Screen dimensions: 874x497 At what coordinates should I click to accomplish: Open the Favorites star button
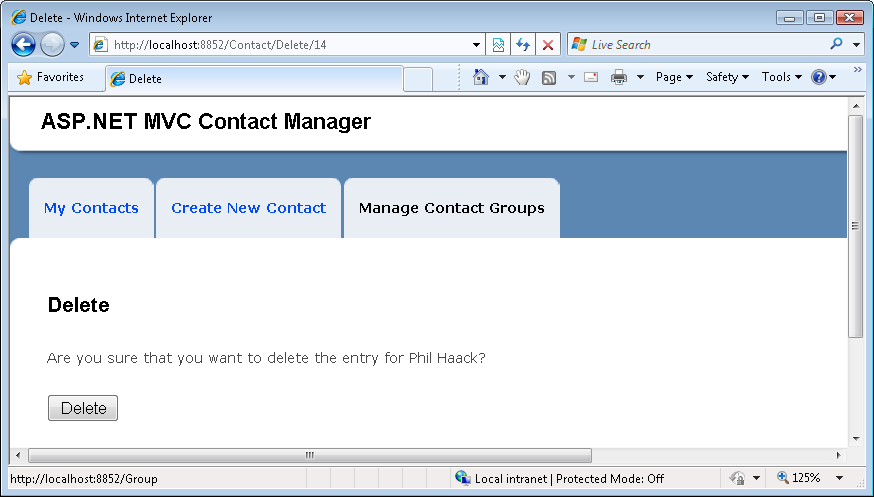tap(50, 77)
